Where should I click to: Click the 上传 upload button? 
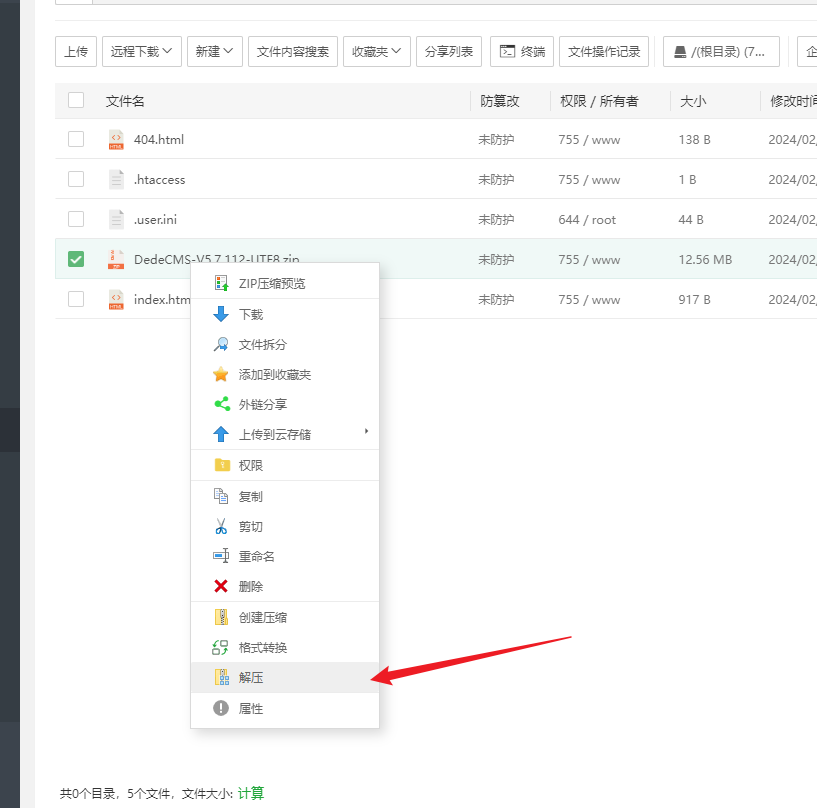(75, 51)
